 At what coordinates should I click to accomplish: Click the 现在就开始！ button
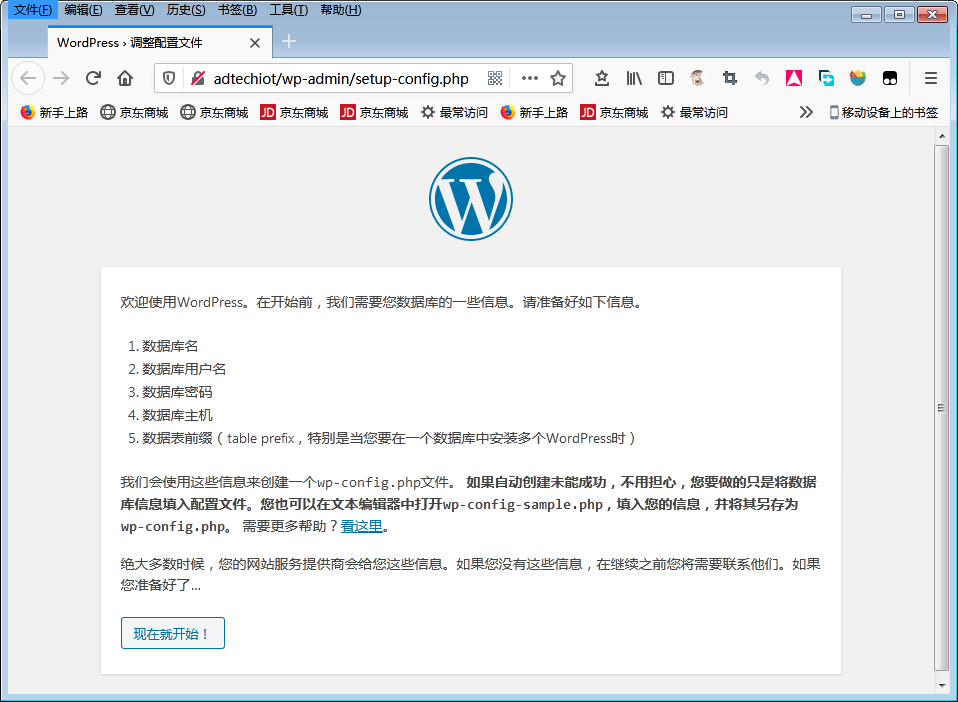pyautogui.click(x=172, y=632)
